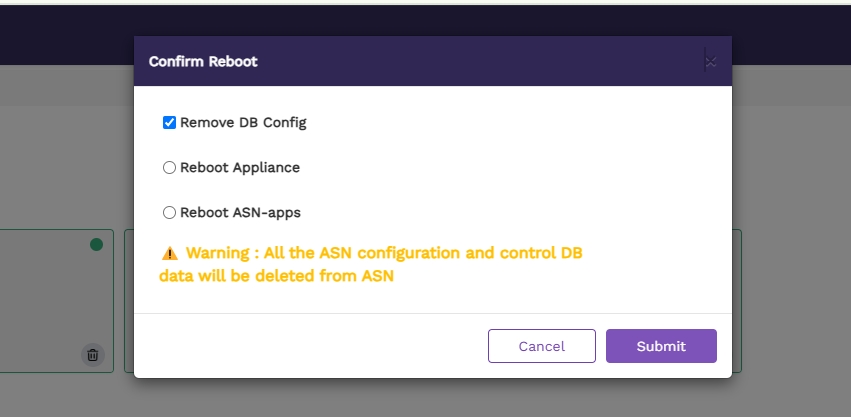Click the trash delete icon on card

tap(92, 354)
